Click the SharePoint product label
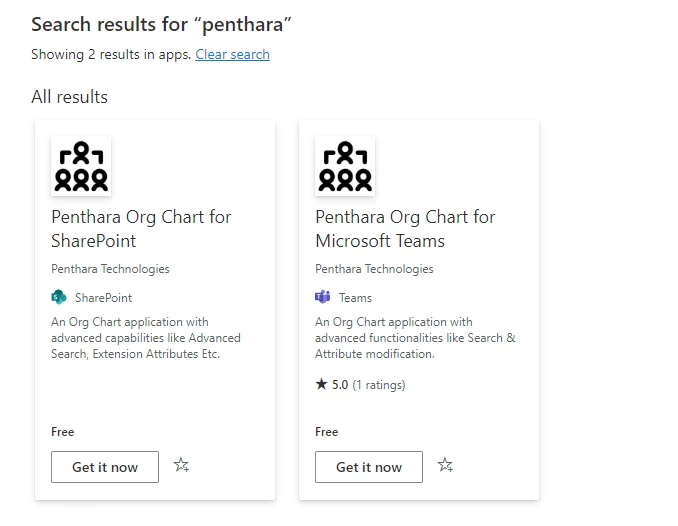 103,298
